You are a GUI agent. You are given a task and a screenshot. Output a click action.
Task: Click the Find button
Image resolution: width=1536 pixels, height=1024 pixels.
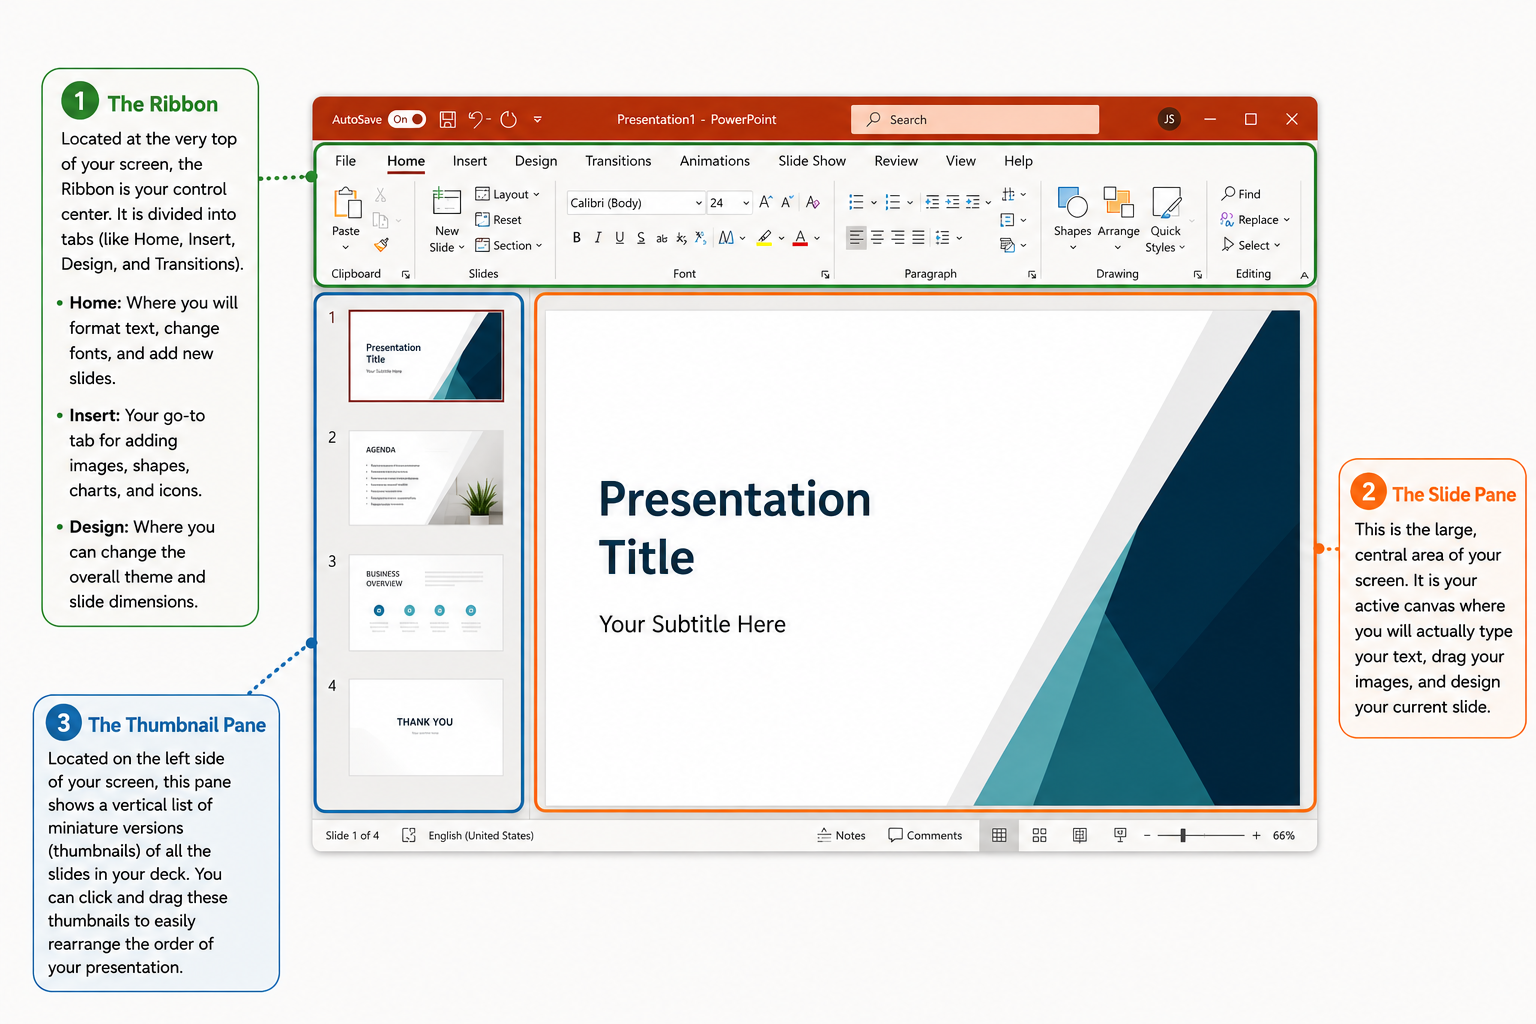[x=1241, y=194]
